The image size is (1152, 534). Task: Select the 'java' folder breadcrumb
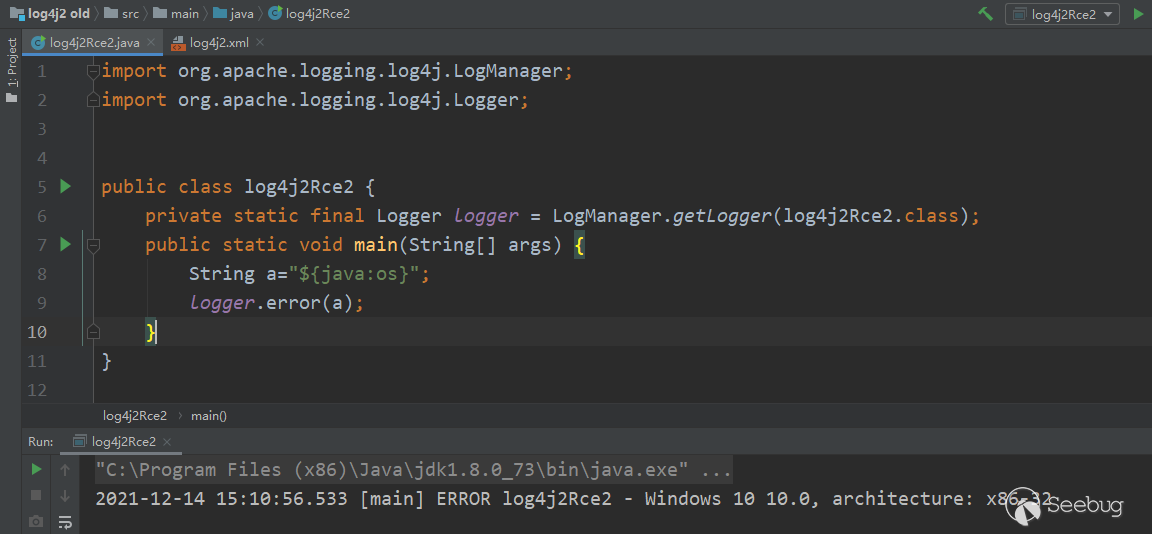point(233,13)
